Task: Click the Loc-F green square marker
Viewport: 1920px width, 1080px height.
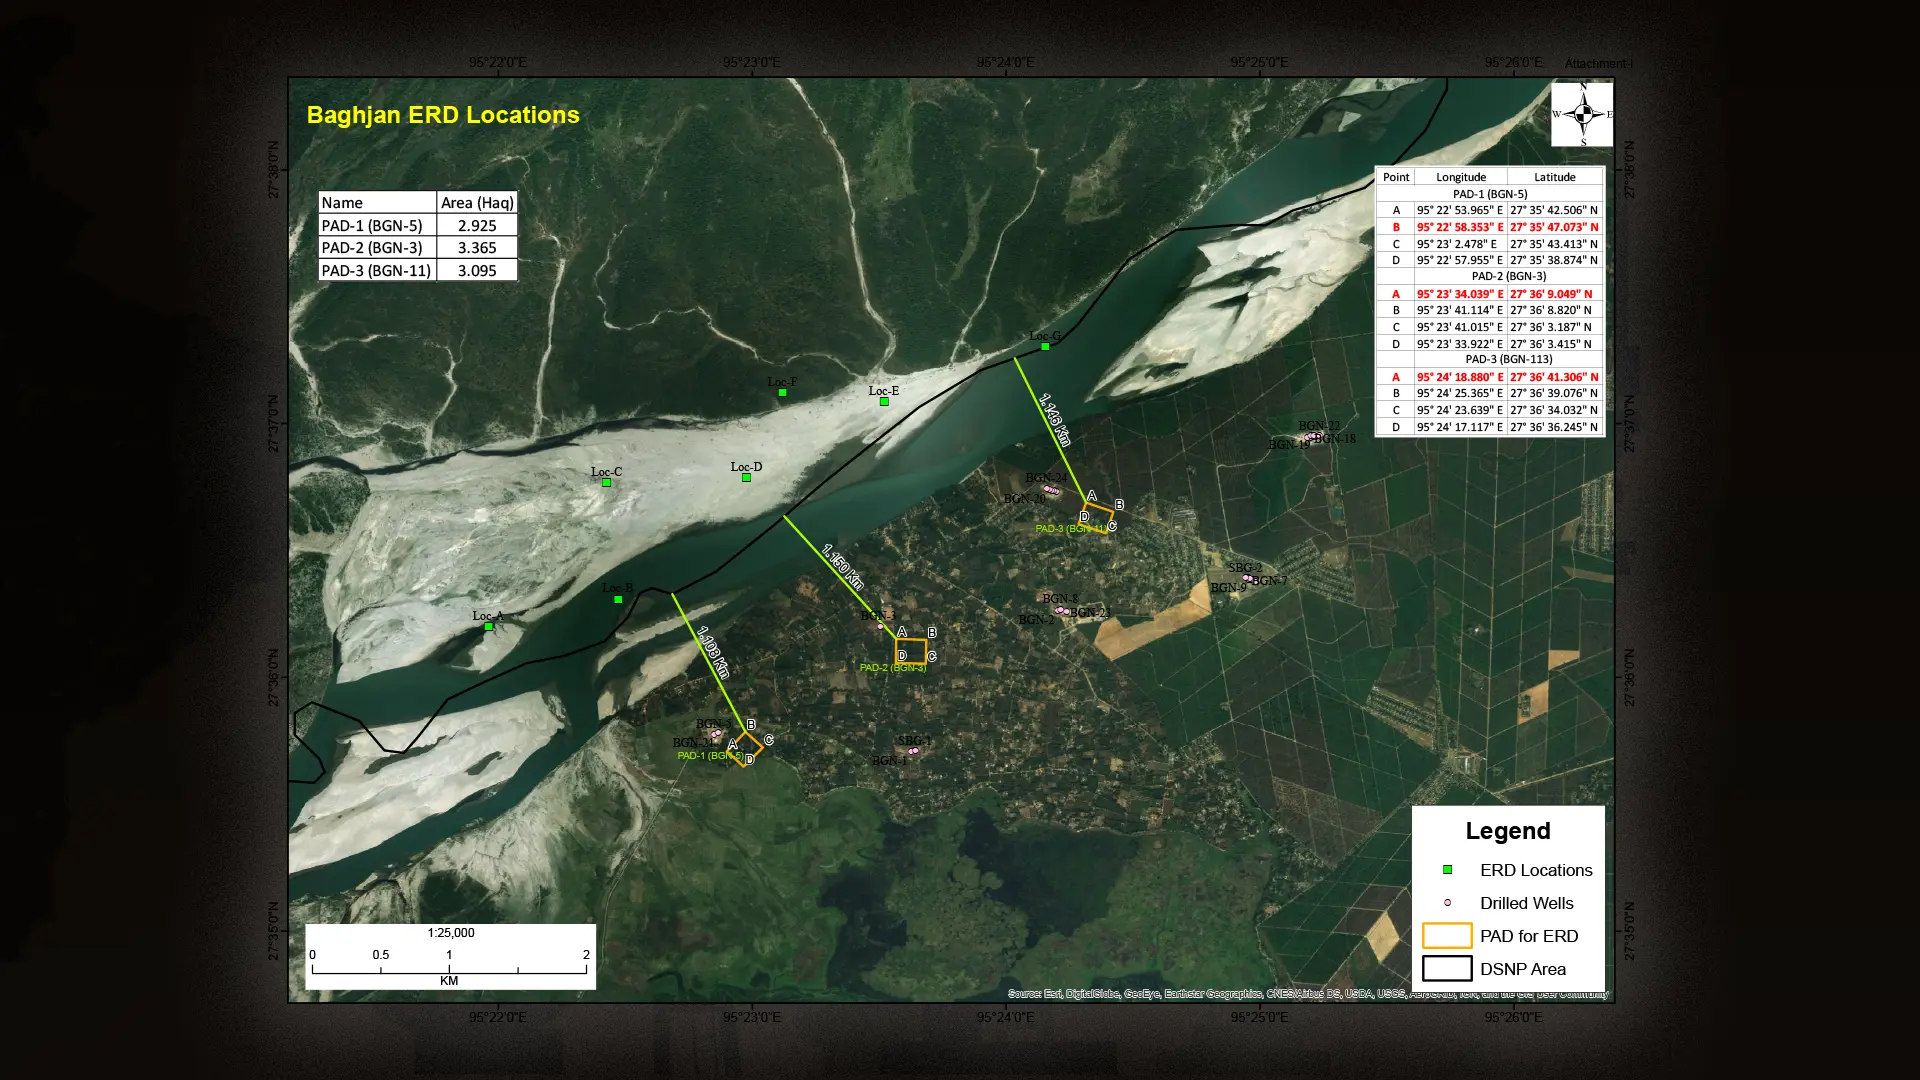Action: (x=782, y=393)
